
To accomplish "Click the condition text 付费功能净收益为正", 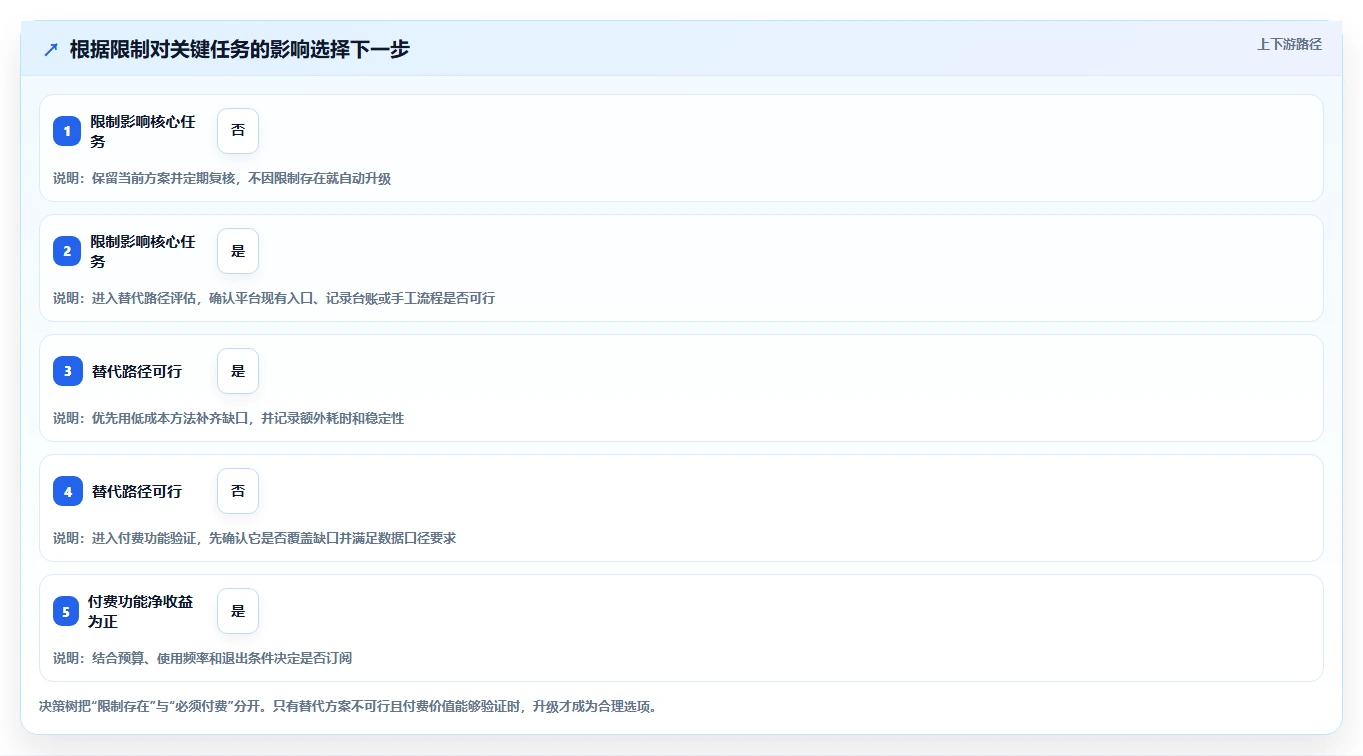I will coord(141,611).
